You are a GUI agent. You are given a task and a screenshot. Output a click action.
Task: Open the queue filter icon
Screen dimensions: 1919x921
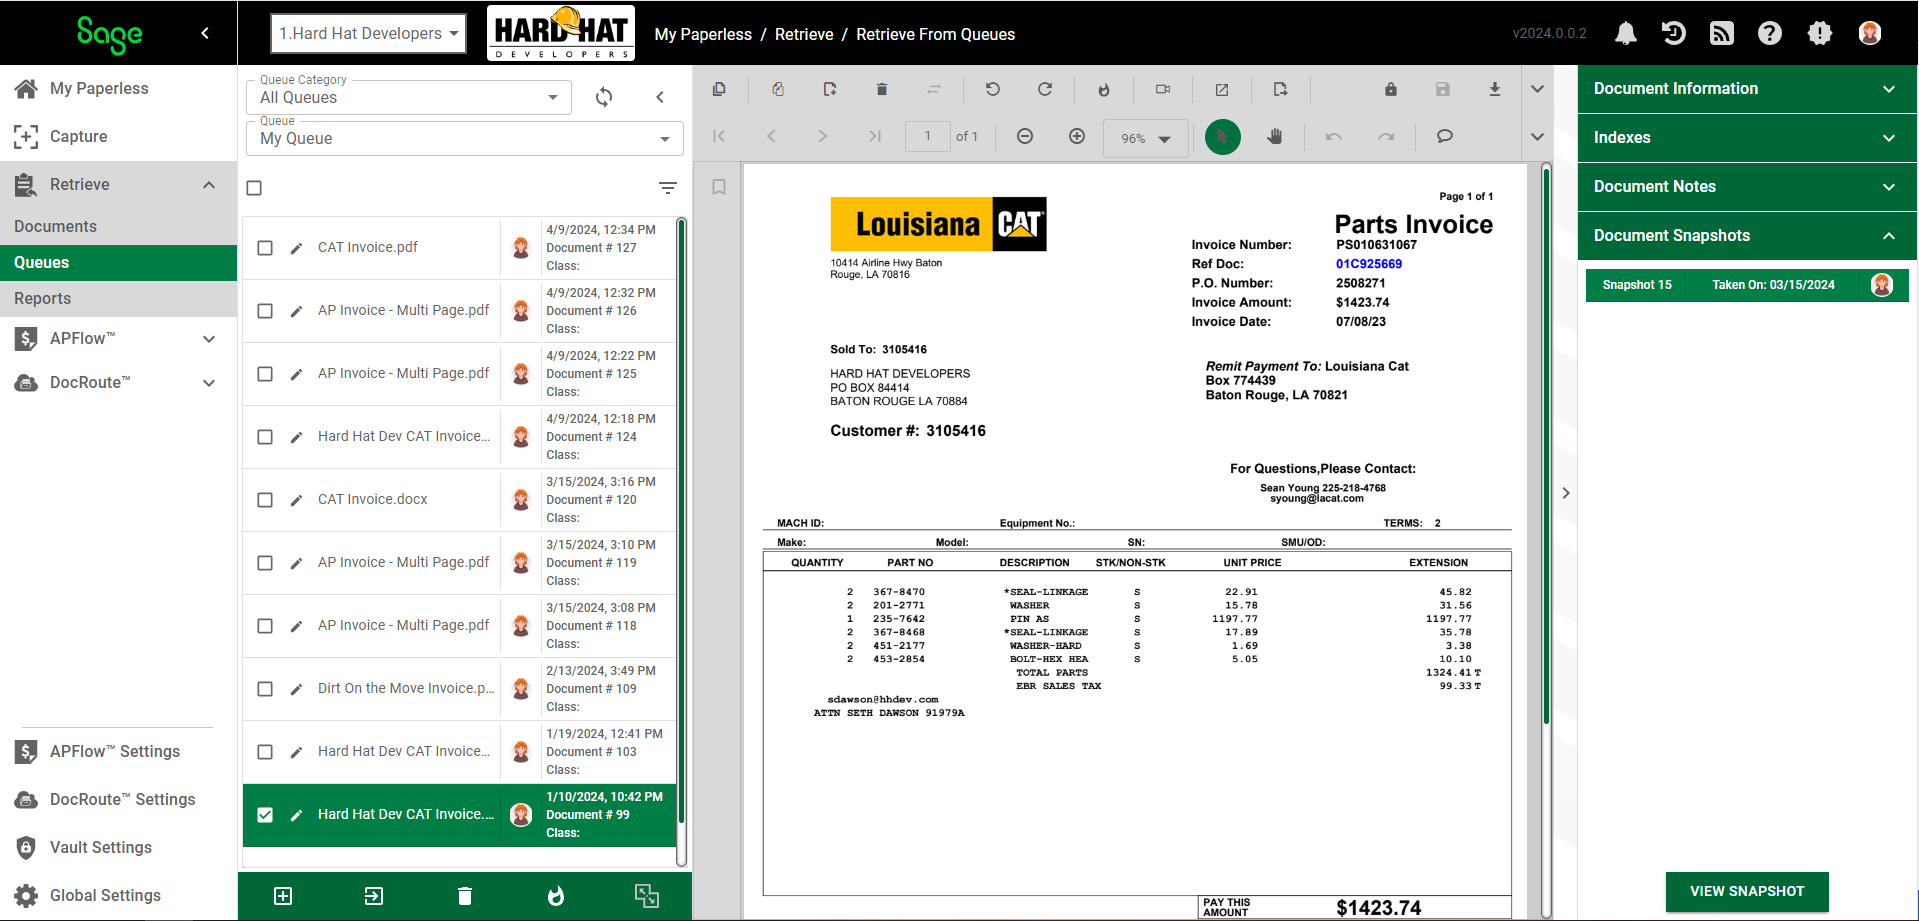point(668,188)
